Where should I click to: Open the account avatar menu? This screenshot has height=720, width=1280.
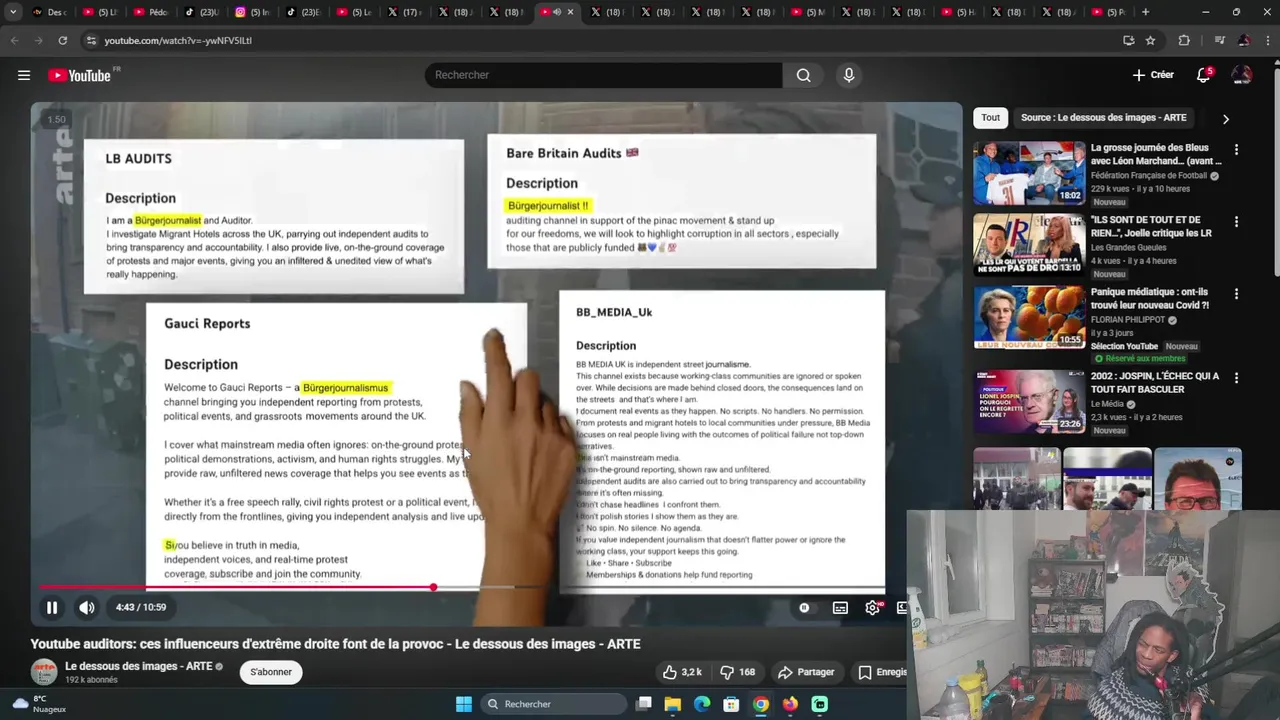(1242, 75)
